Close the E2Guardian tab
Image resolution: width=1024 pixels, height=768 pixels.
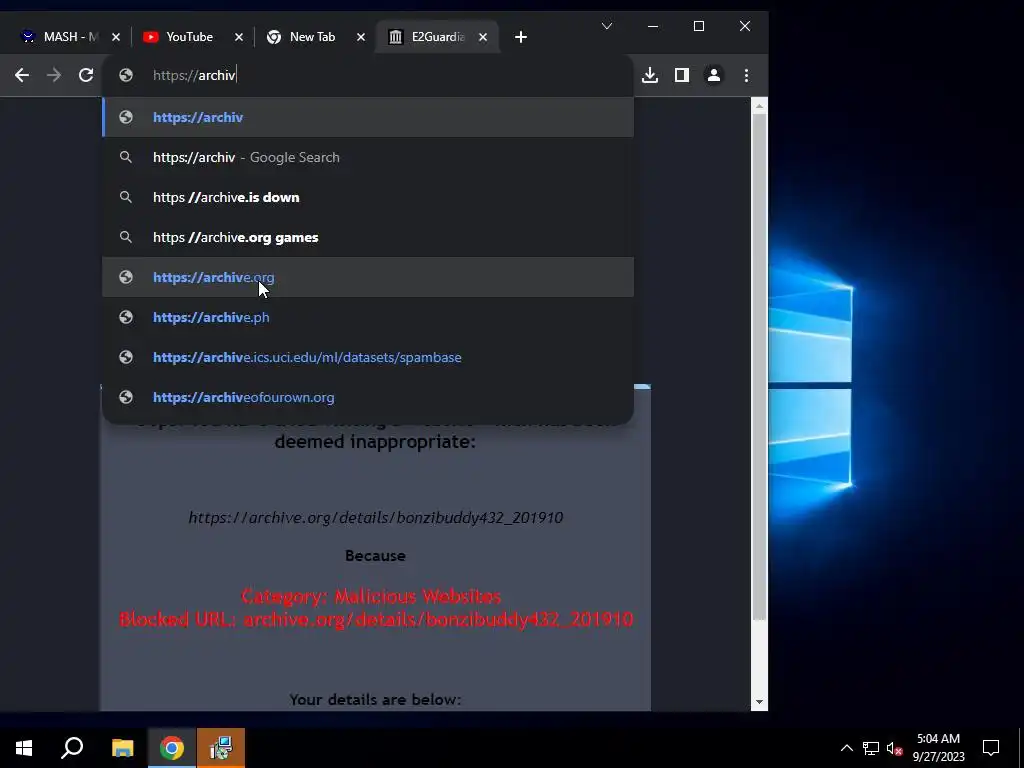click(x=483, y=37)
